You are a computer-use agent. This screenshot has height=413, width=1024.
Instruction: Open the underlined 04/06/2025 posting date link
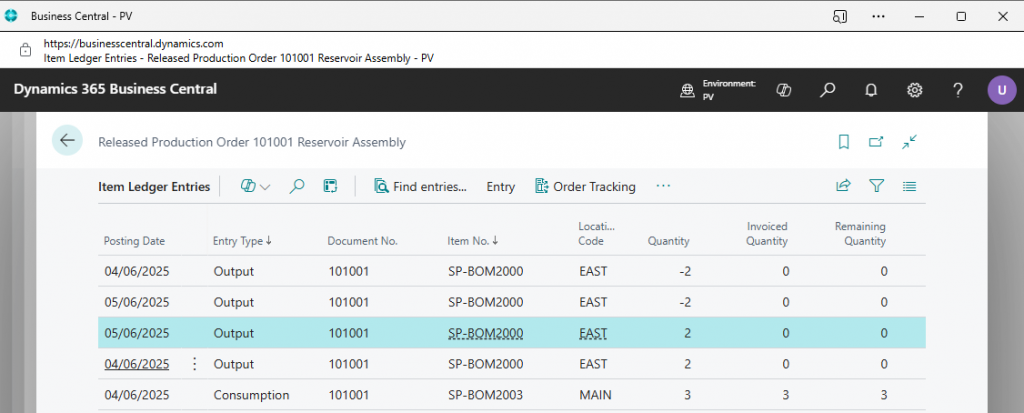(x=136, y=364)
